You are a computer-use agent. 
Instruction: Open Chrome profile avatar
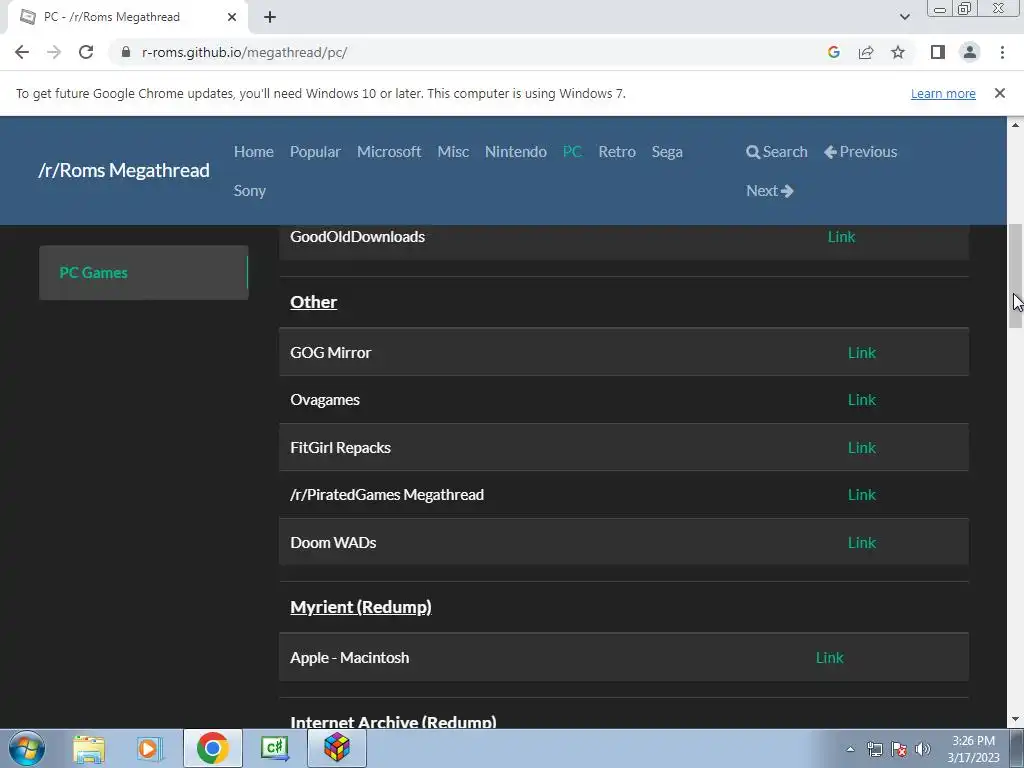tap(970, 52)
